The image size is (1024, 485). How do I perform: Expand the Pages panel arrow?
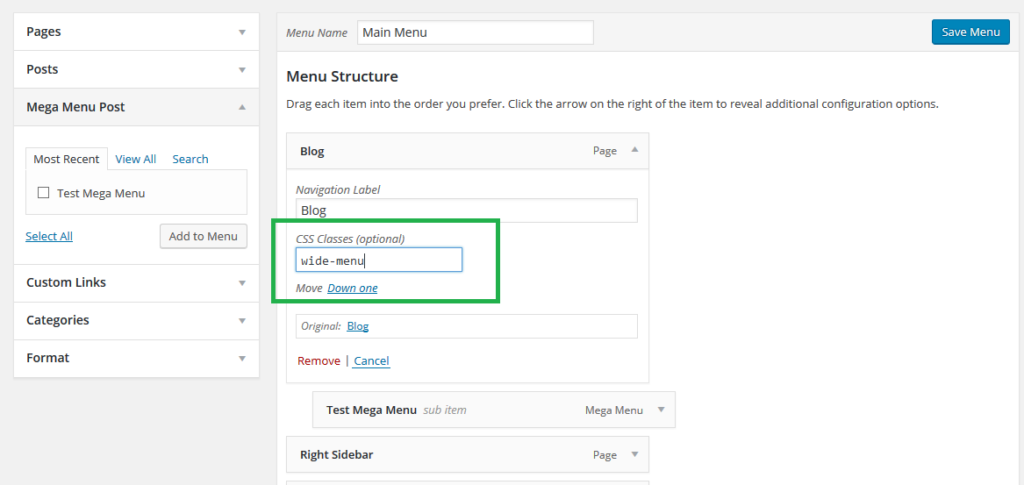click(x=241, y=32)
